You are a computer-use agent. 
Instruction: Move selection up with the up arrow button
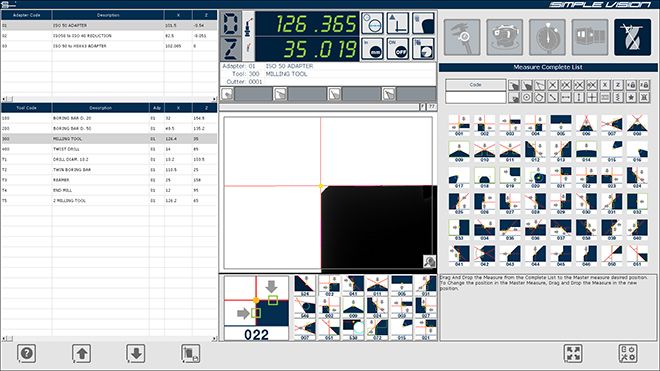click(82, 353)
